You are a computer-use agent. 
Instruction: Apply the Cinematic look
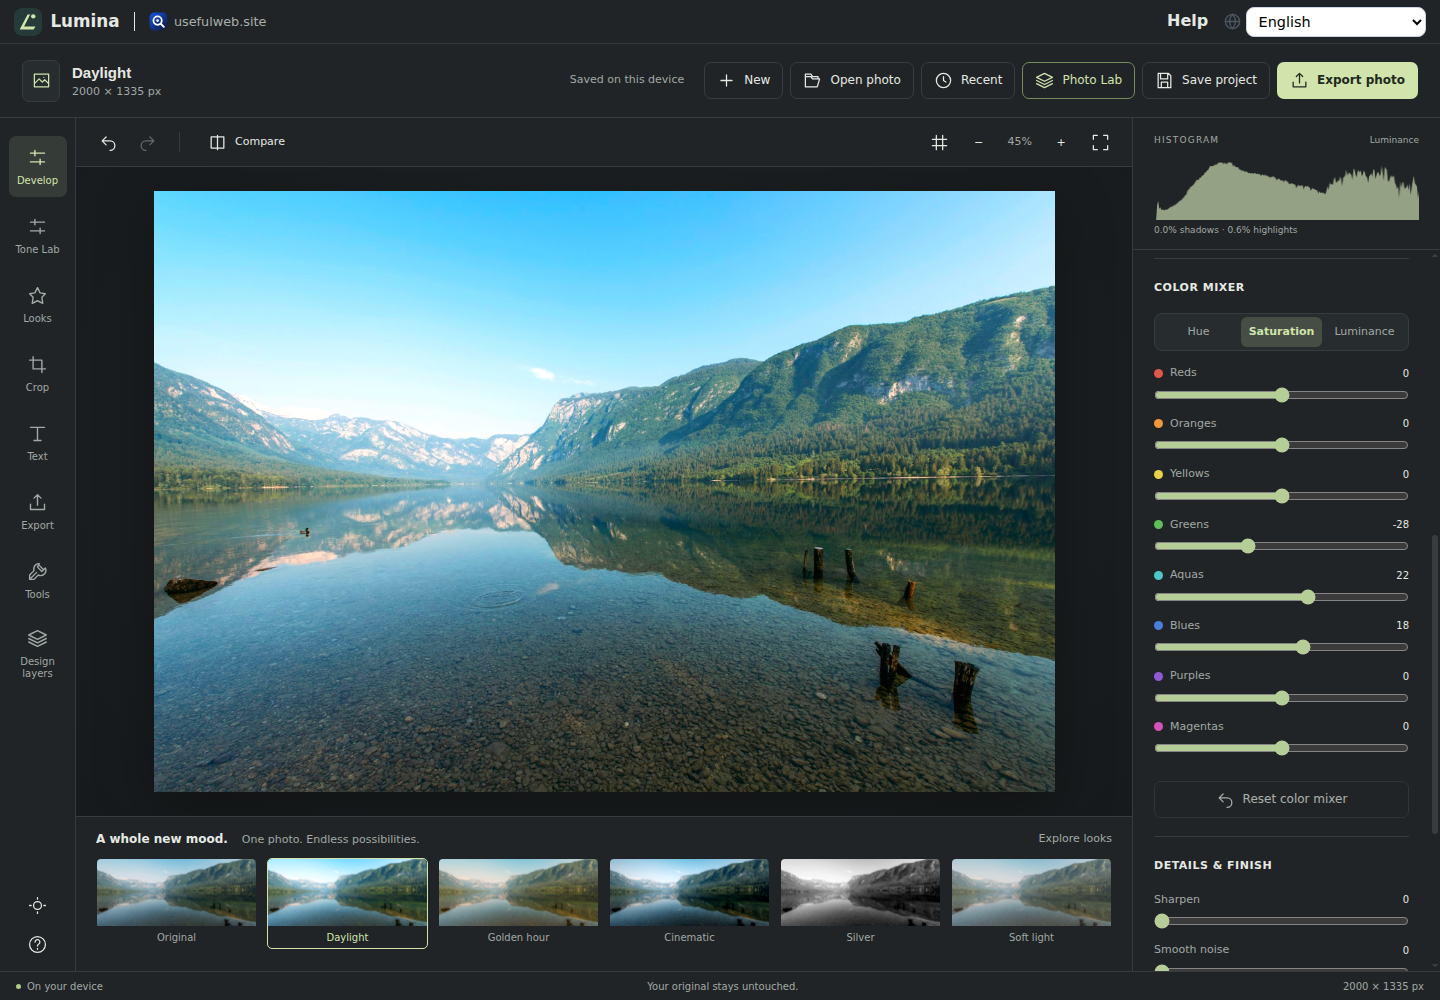click(689, 903)
